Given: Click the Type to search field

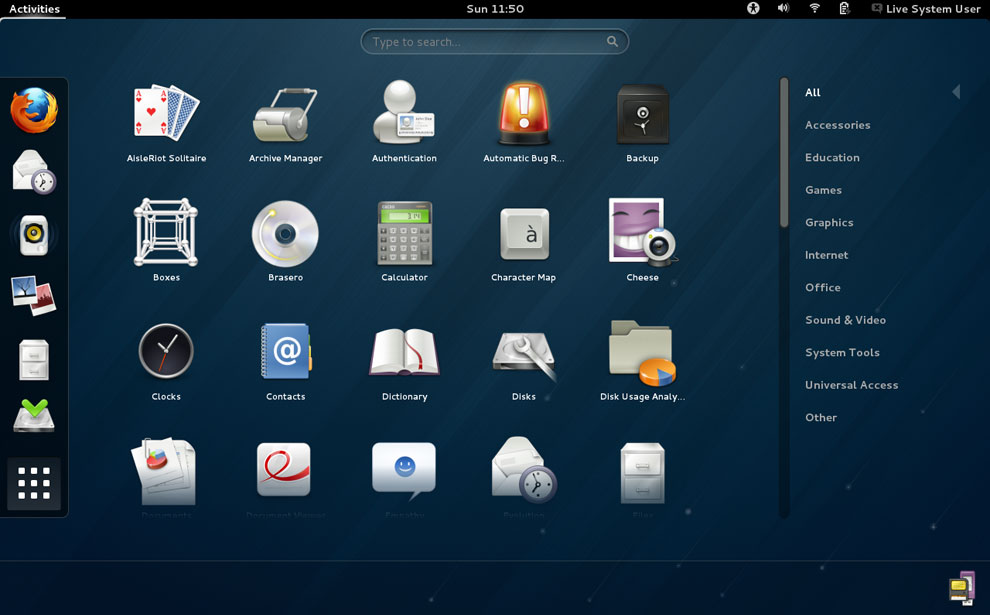Looking at the screenshot, I should tap(485, 42).
